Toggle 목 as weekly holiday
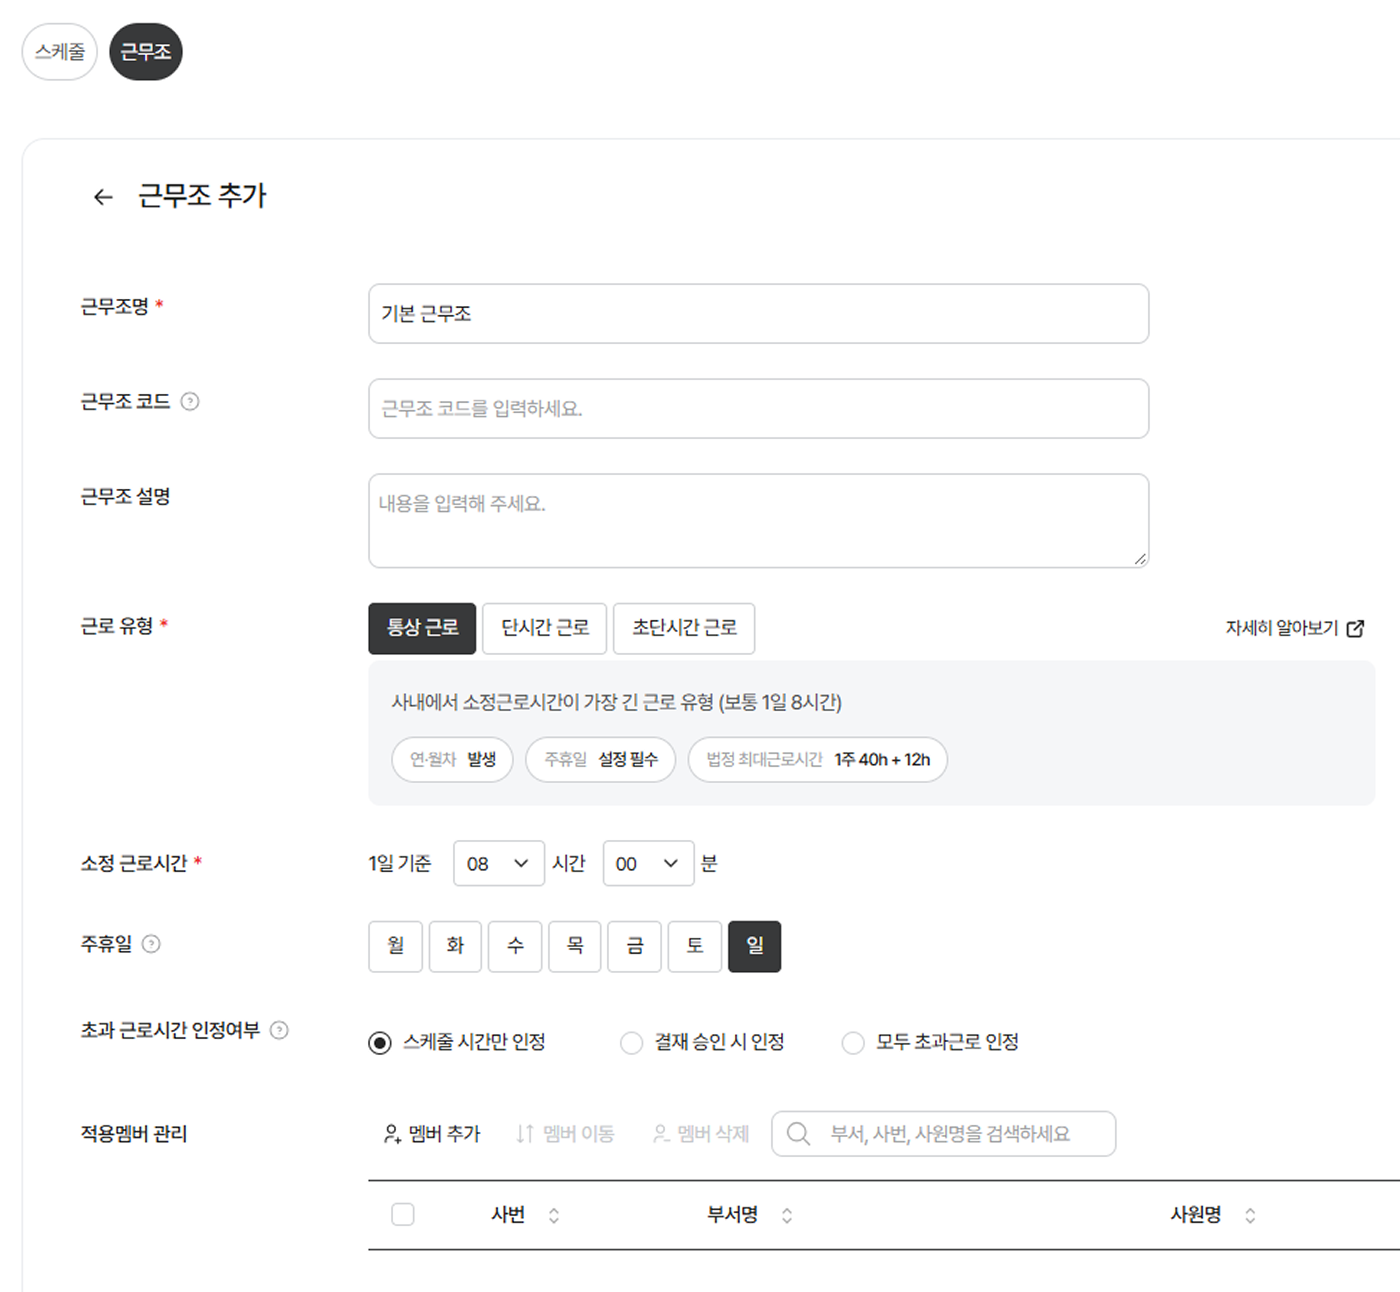This screenshot has width=1400, height=1292. 575,946
